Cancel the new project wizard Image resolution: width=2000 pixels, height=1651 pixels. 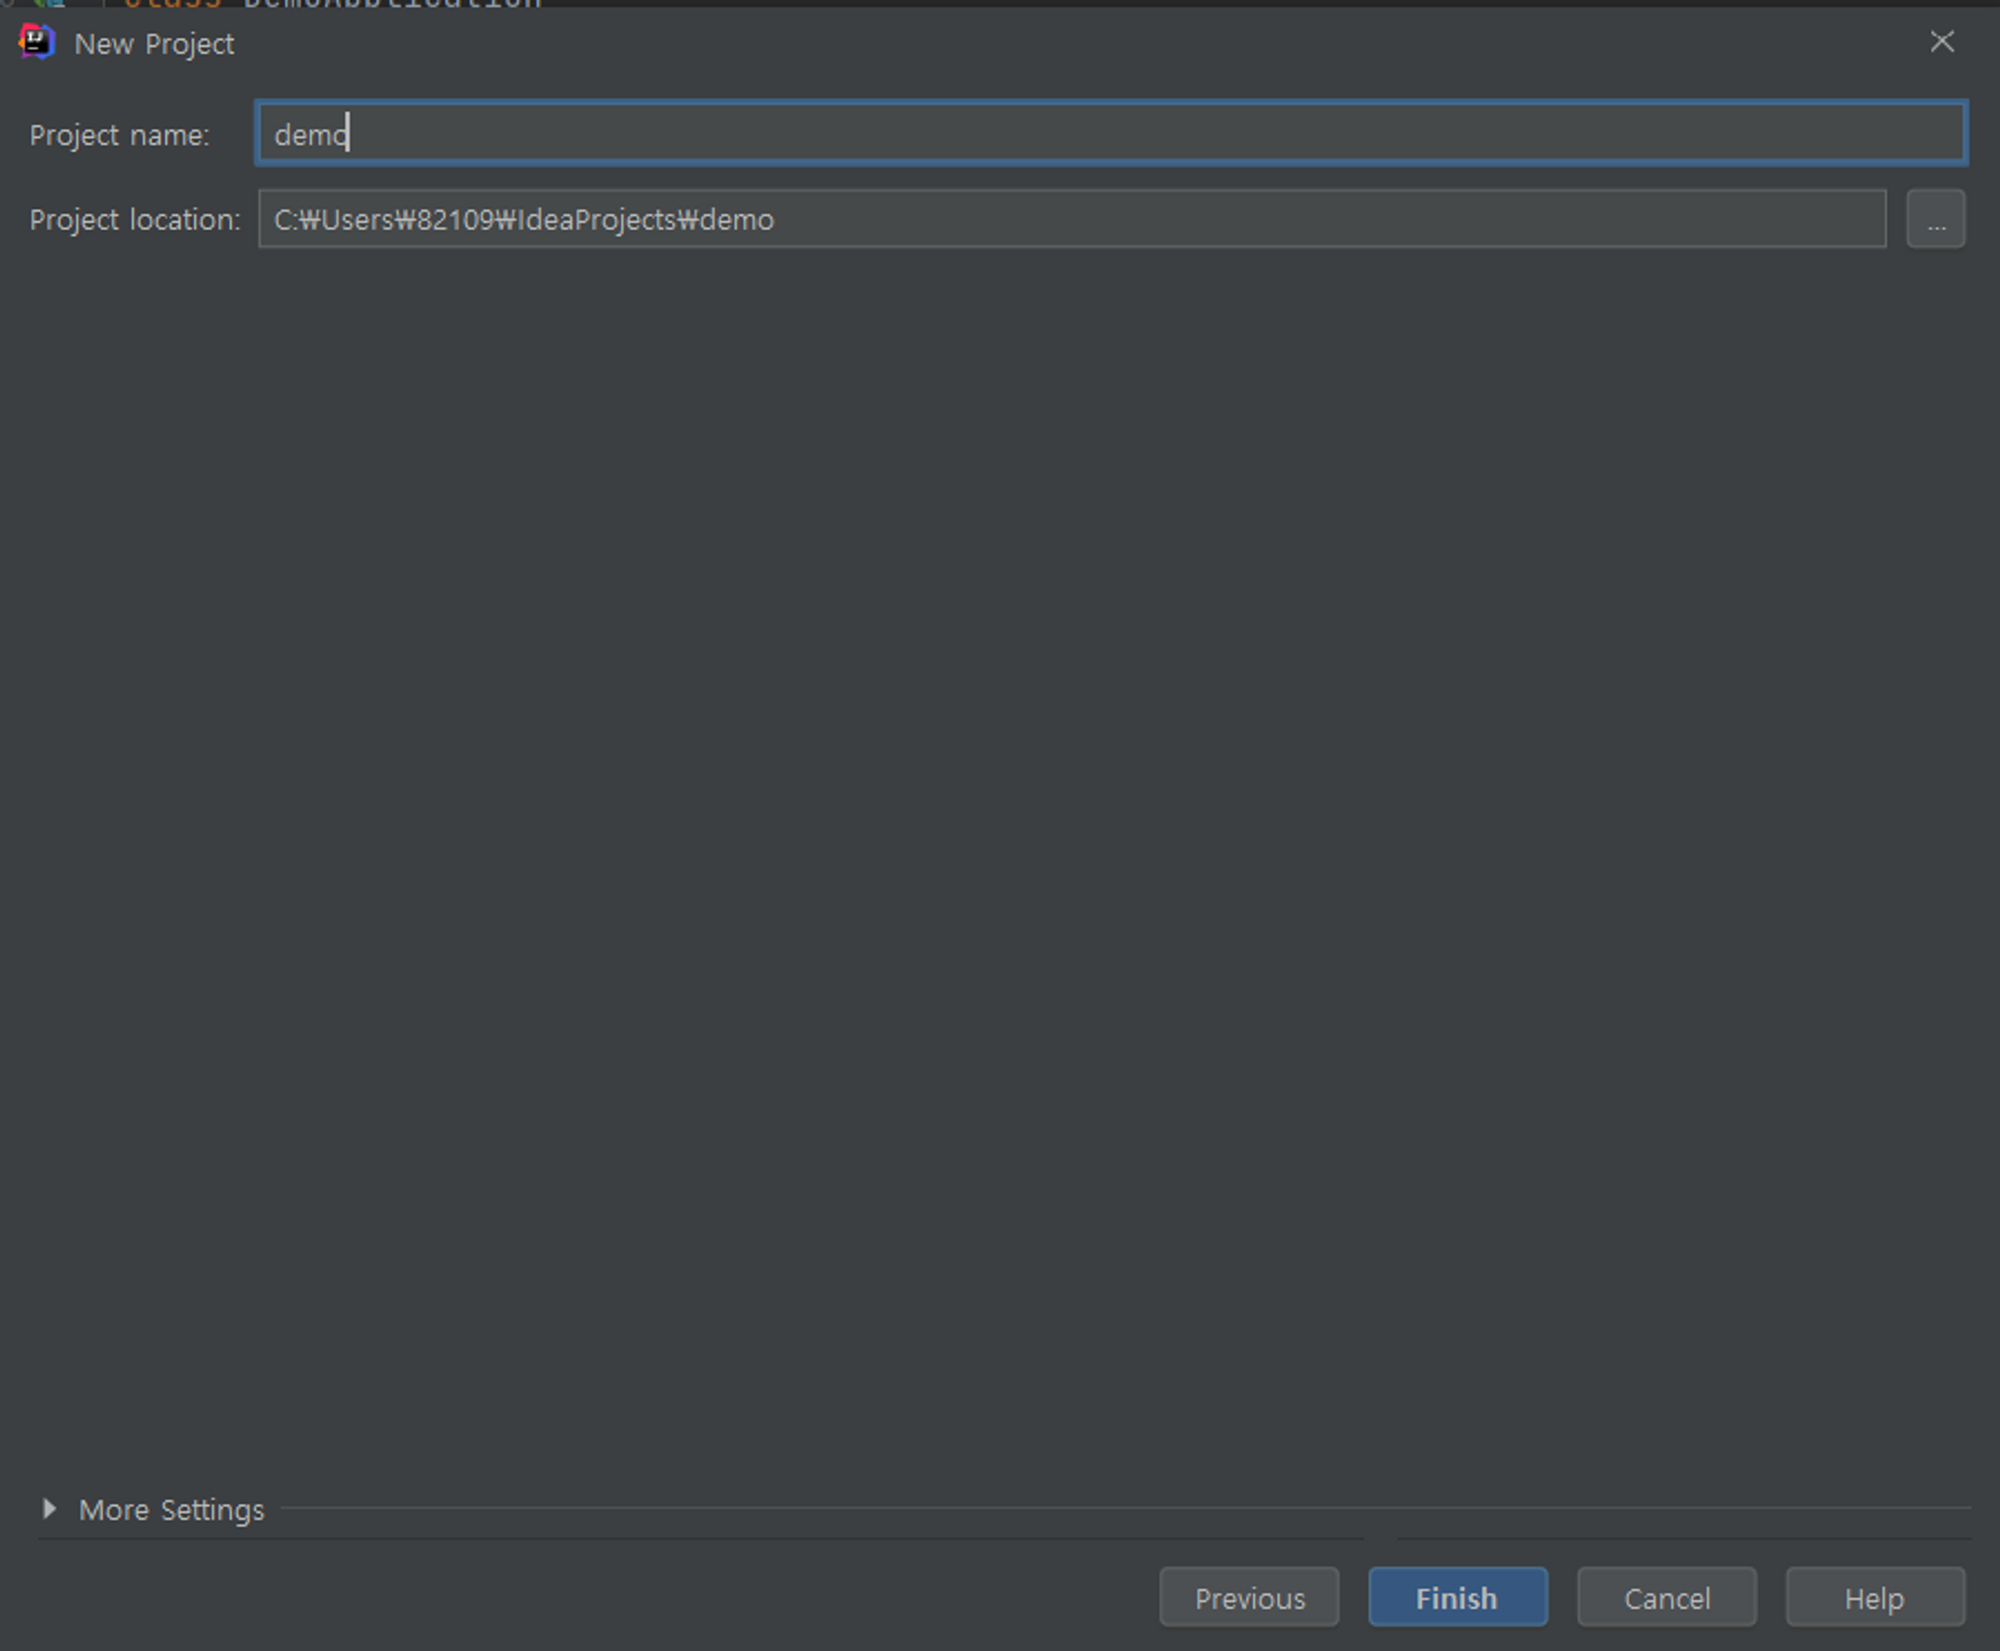(1666, 1597)
